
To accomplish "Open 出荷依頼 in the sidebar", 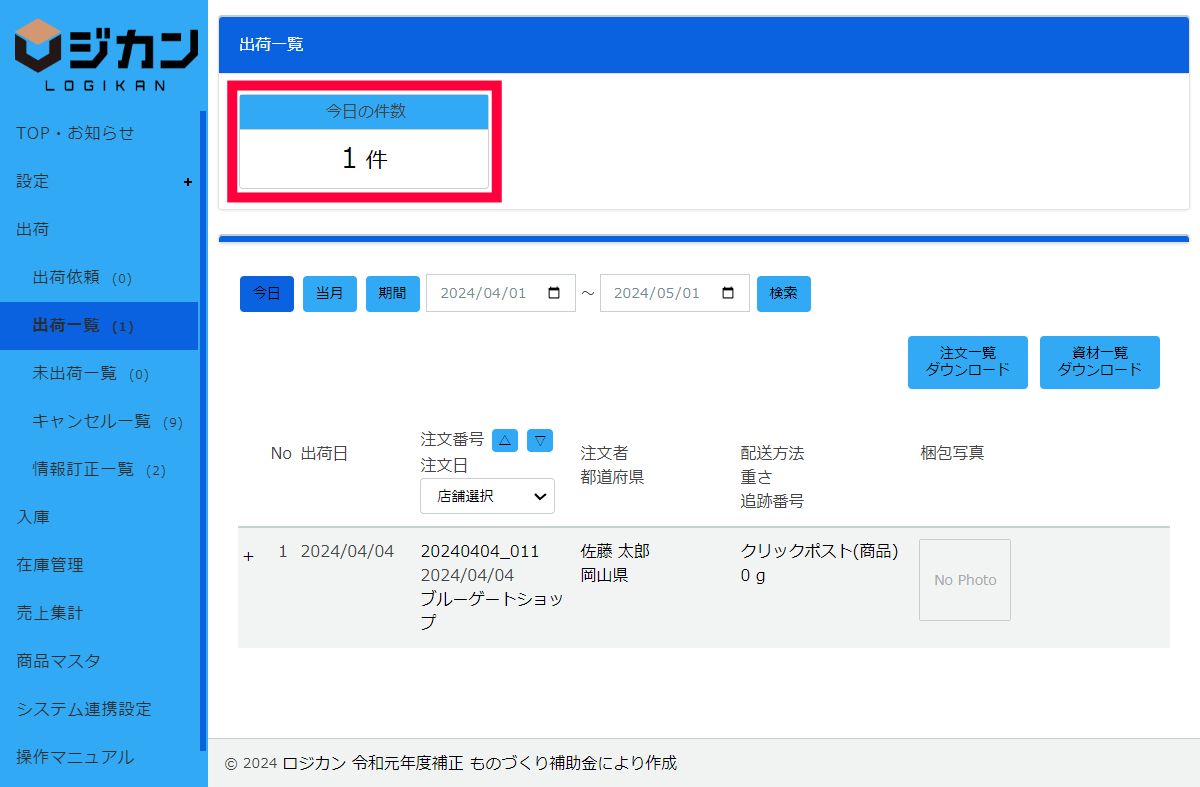I will tap(82, 278).
